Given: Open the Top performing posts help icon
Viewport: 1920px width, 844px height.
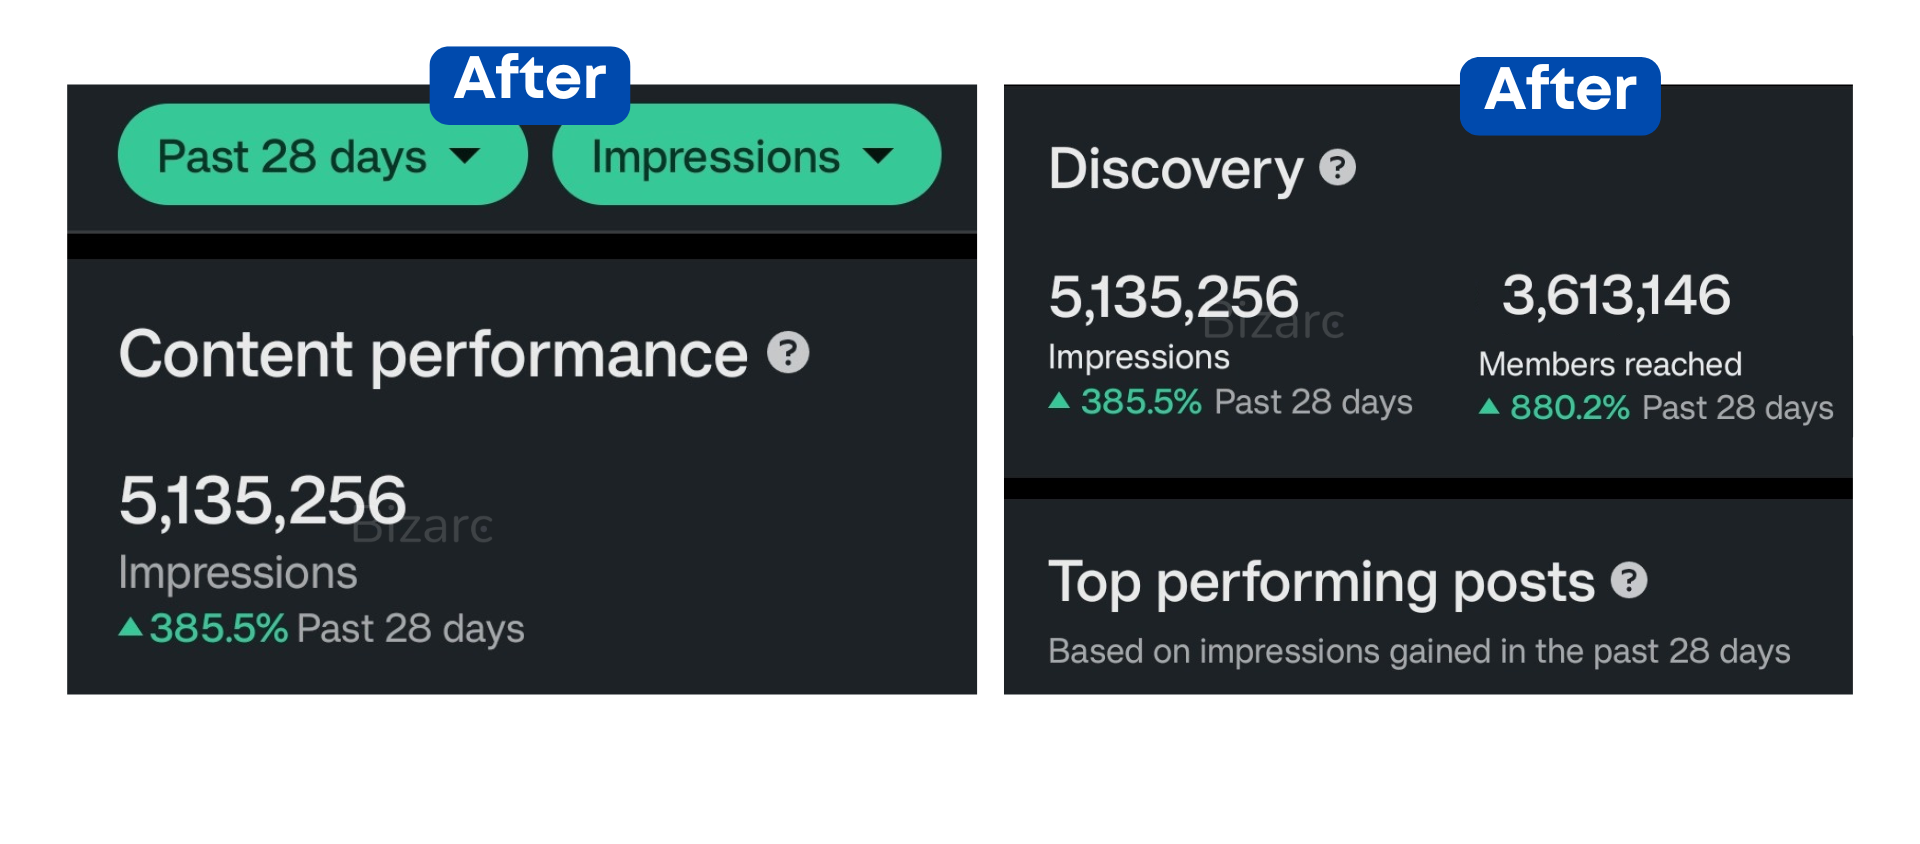Looking at the screenshot, I should click(1630, 578).
